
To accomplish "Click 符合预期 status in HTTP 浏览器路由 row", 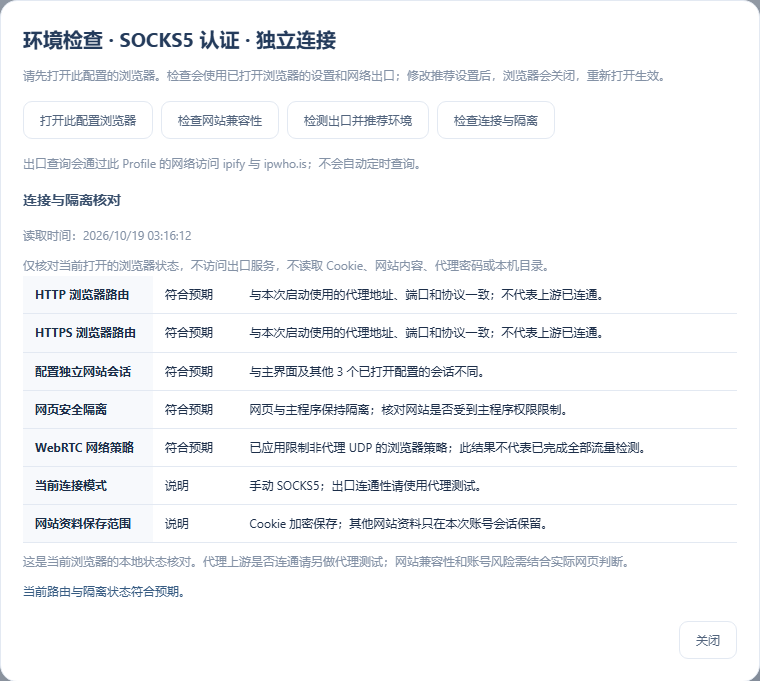I will point(189,295).
